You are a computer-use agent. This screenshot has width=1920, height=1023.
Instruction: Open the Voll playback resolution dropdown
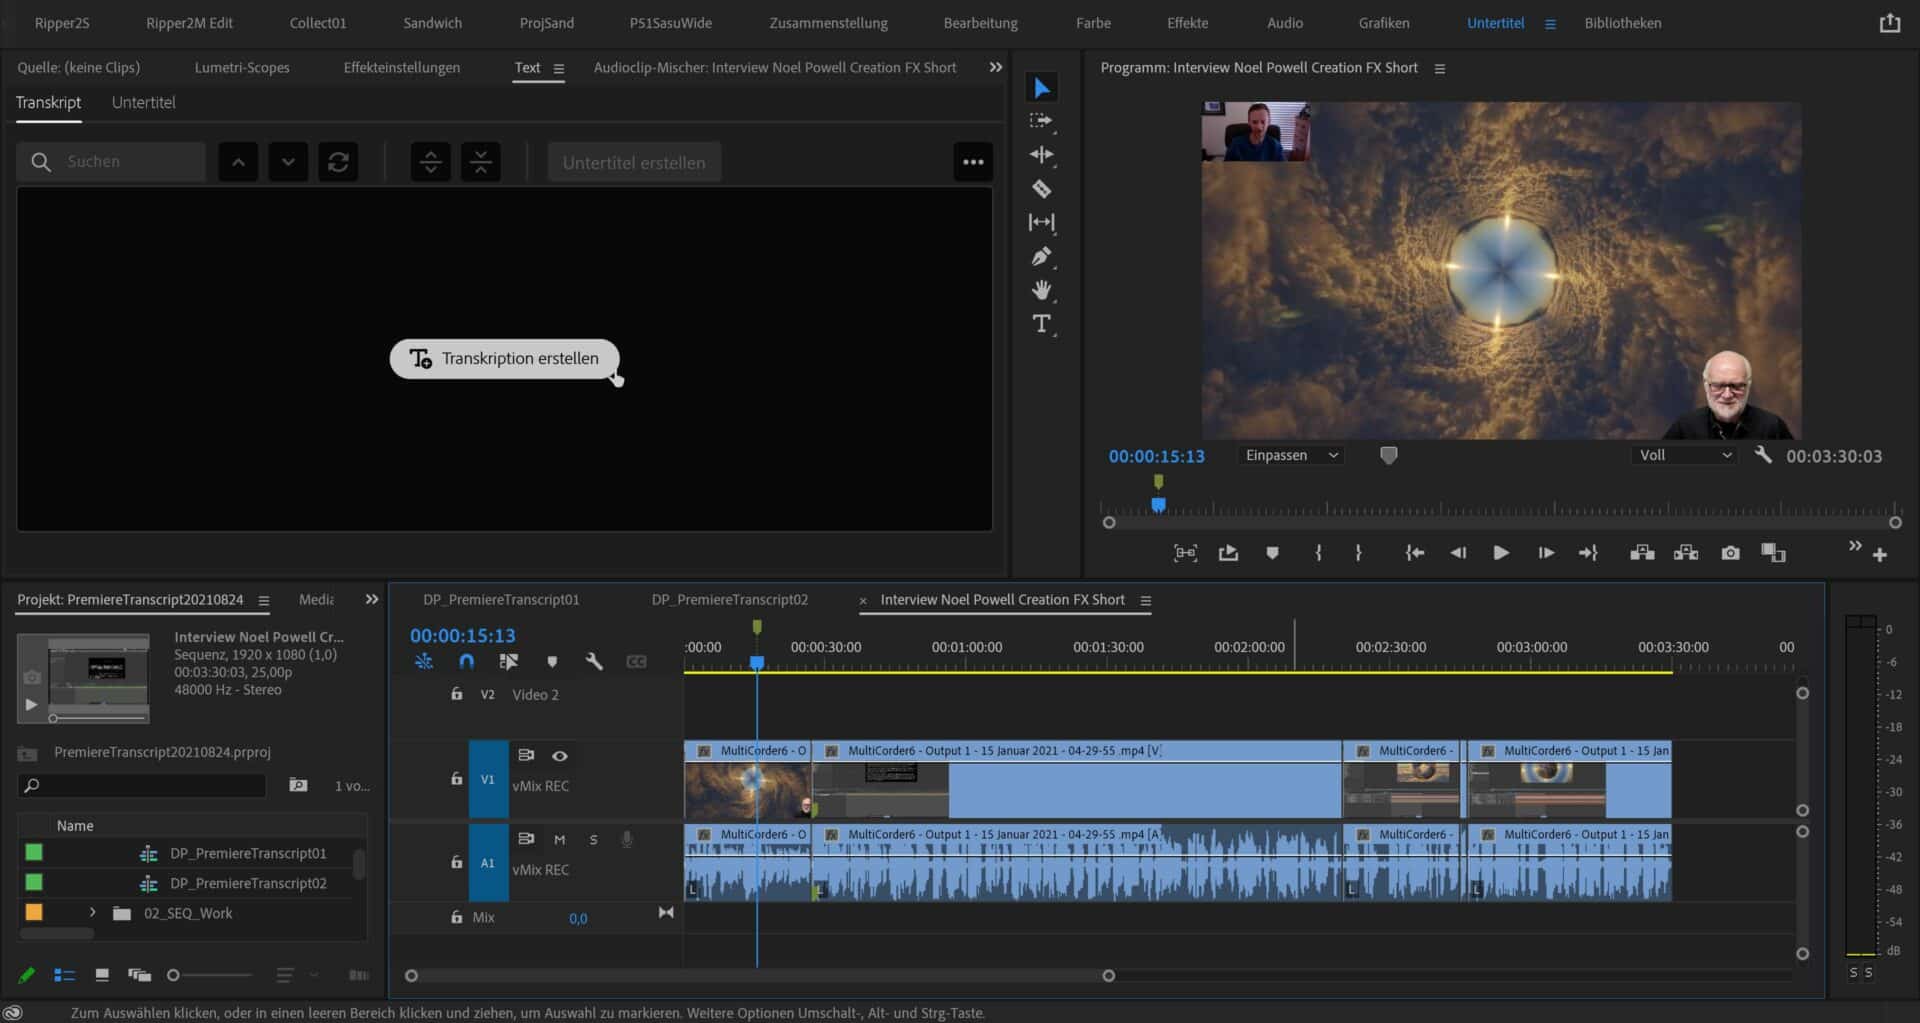point(1683,455)
